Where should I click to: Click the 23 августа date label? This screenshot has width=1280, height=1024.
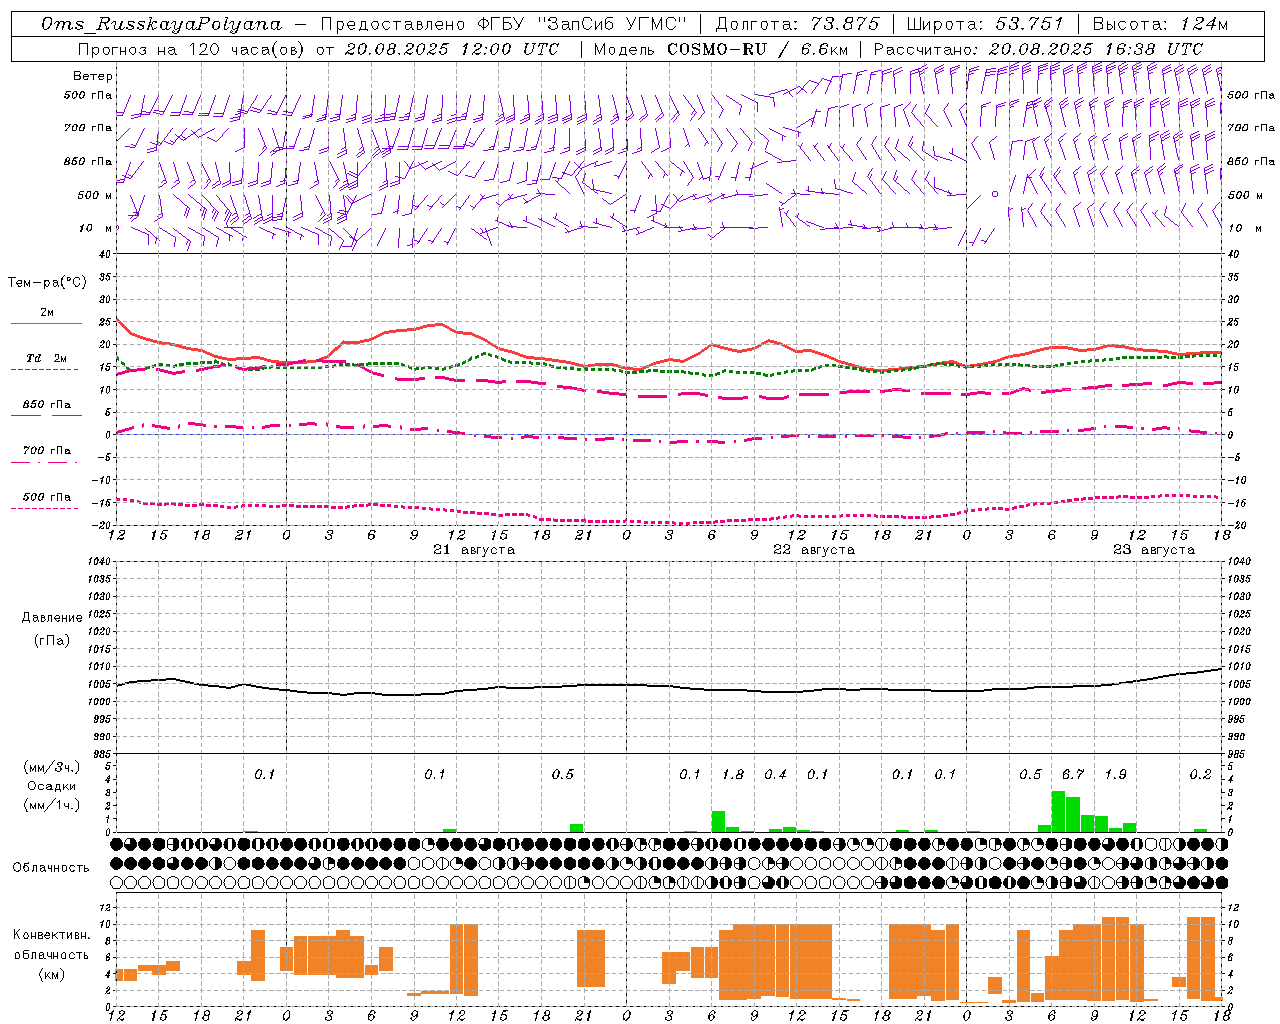click(1154, 550)
